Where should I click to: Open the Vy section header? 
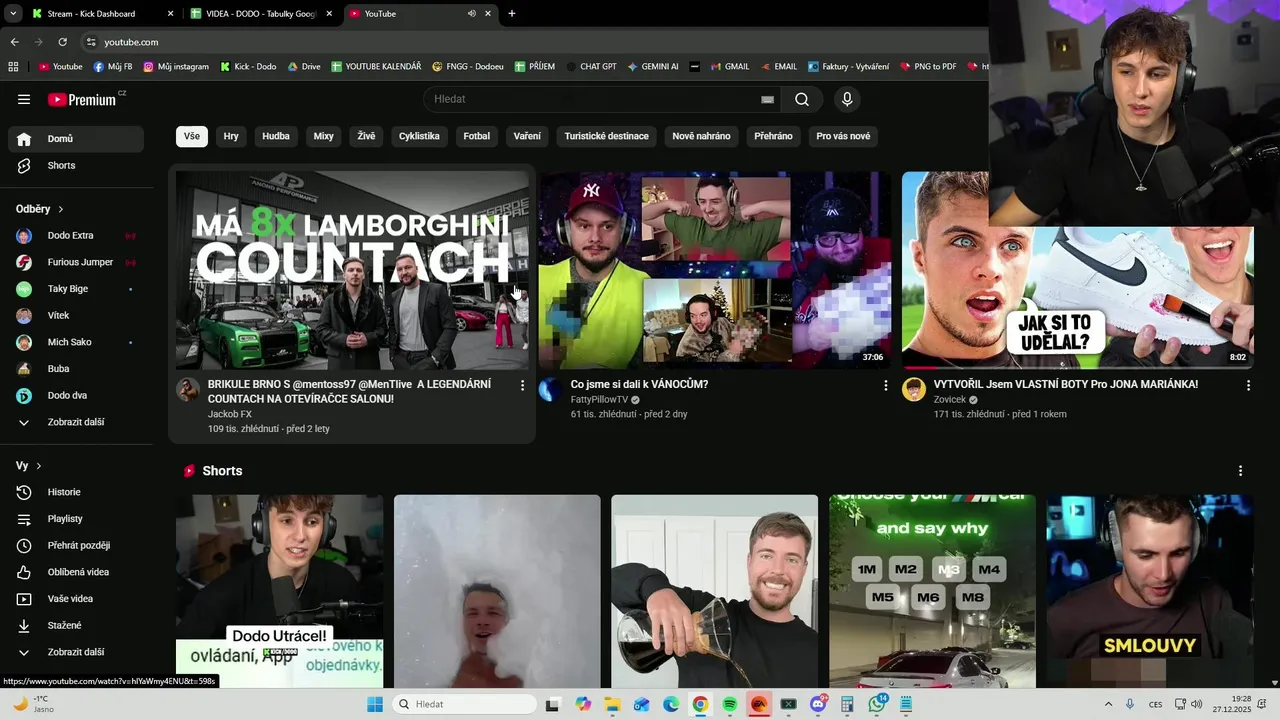(x=29, y=466)
